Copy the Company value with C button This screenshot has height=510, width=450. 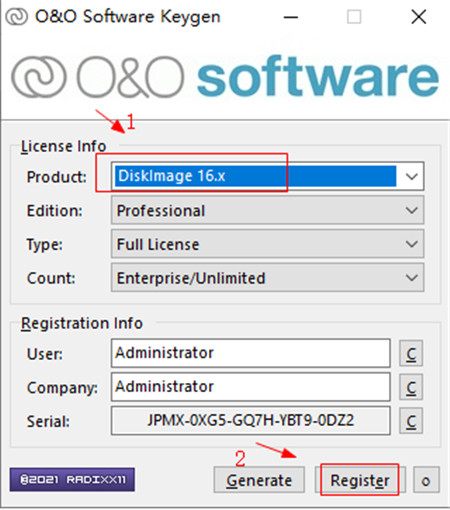coord(411,387)
